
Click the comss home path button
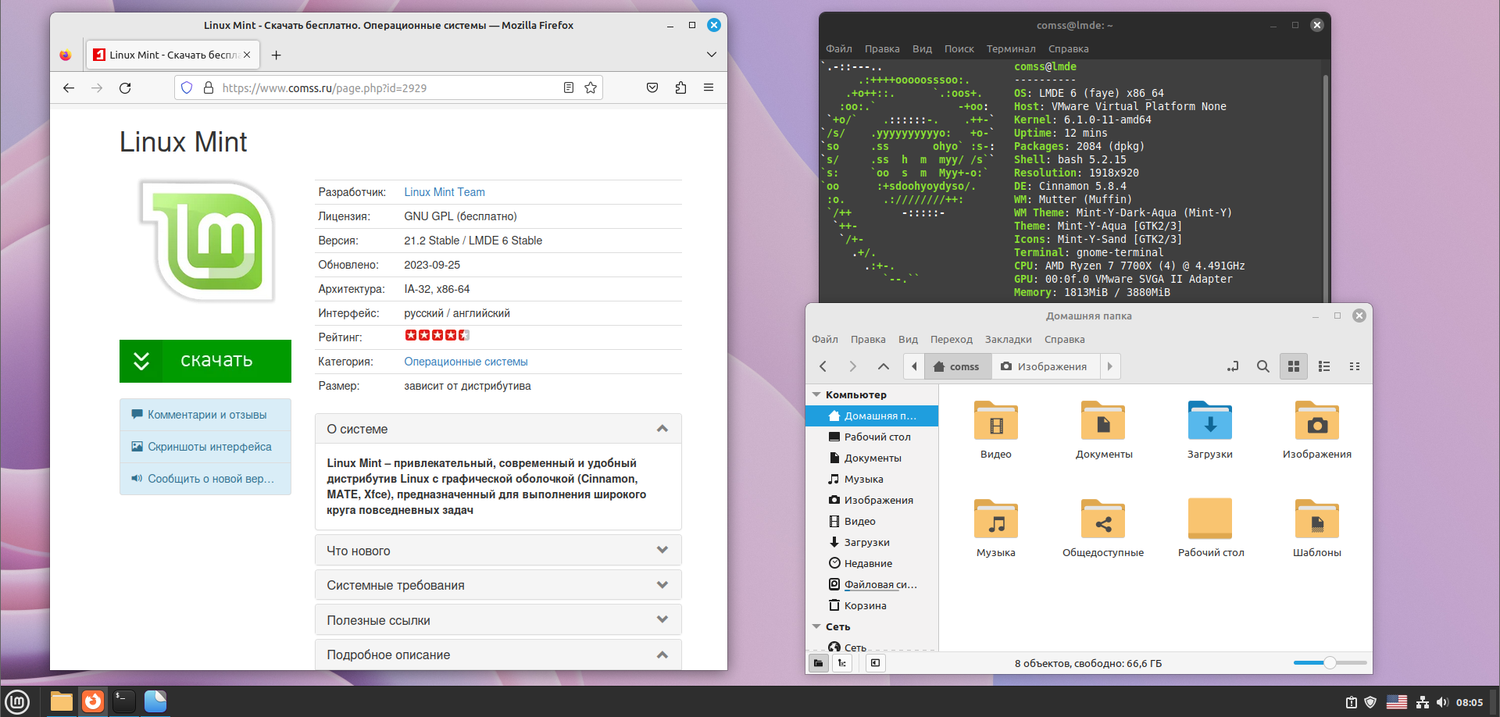(958, 366)
